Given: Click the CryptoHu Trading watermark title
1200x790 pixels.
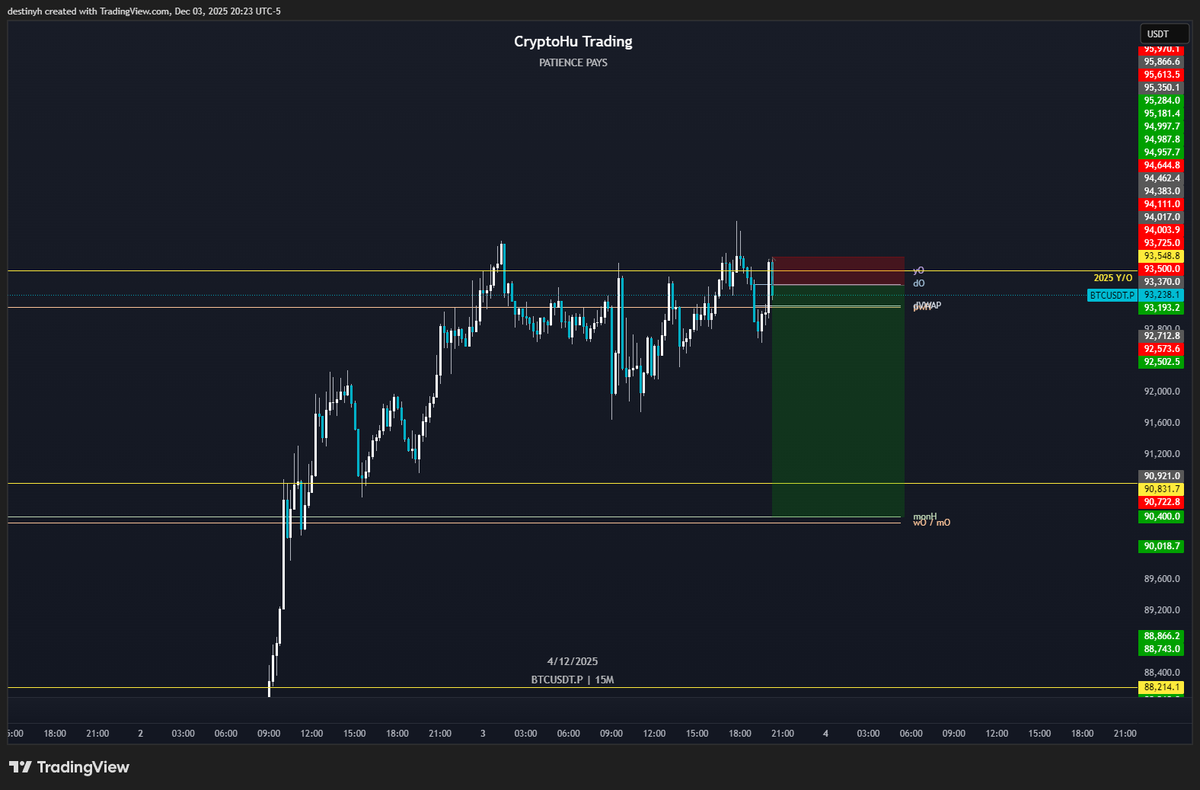Looking at the screenshot, I should 571,41.
